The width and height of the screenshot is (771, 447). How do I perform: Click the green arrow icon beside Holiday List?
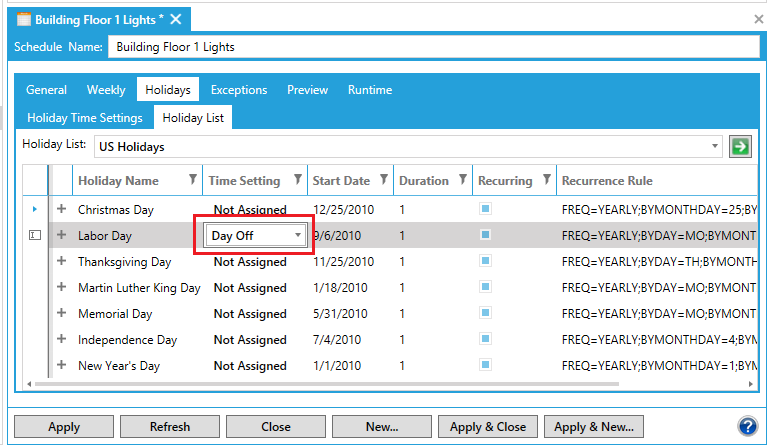coord(739,147)
